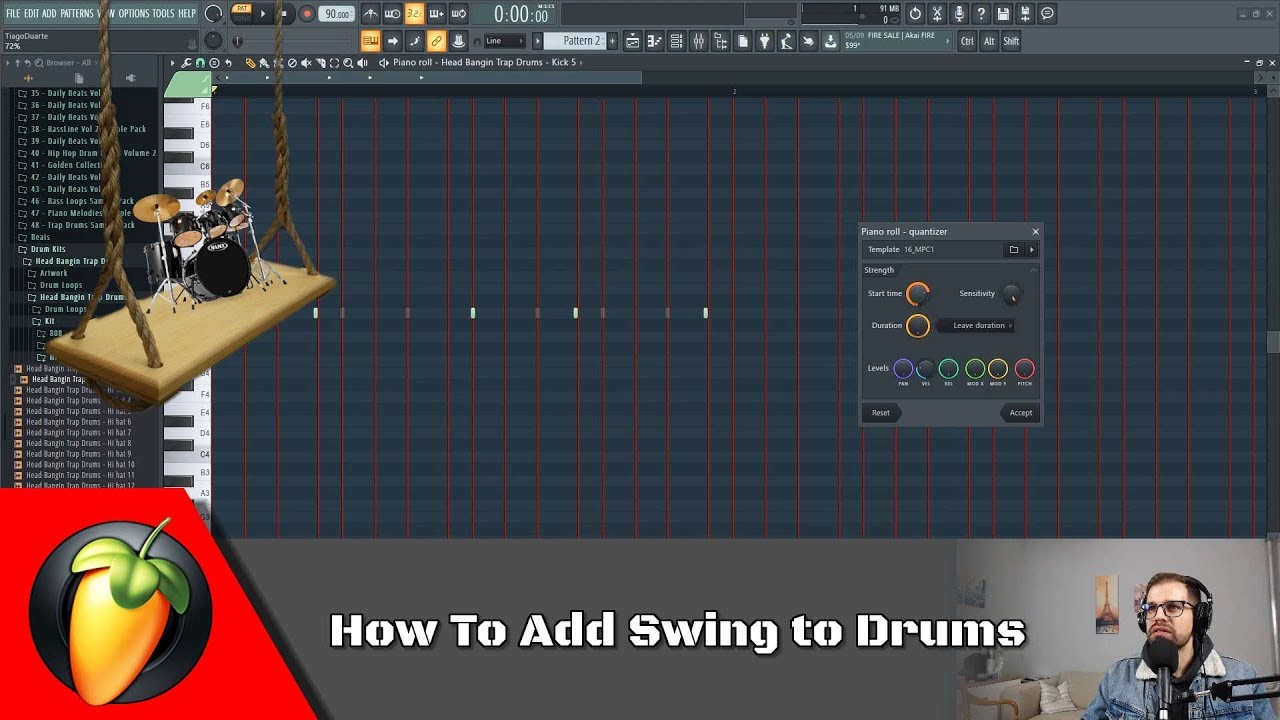
Task: Click the one-click audio recording icon
Action: click(787, 41)
